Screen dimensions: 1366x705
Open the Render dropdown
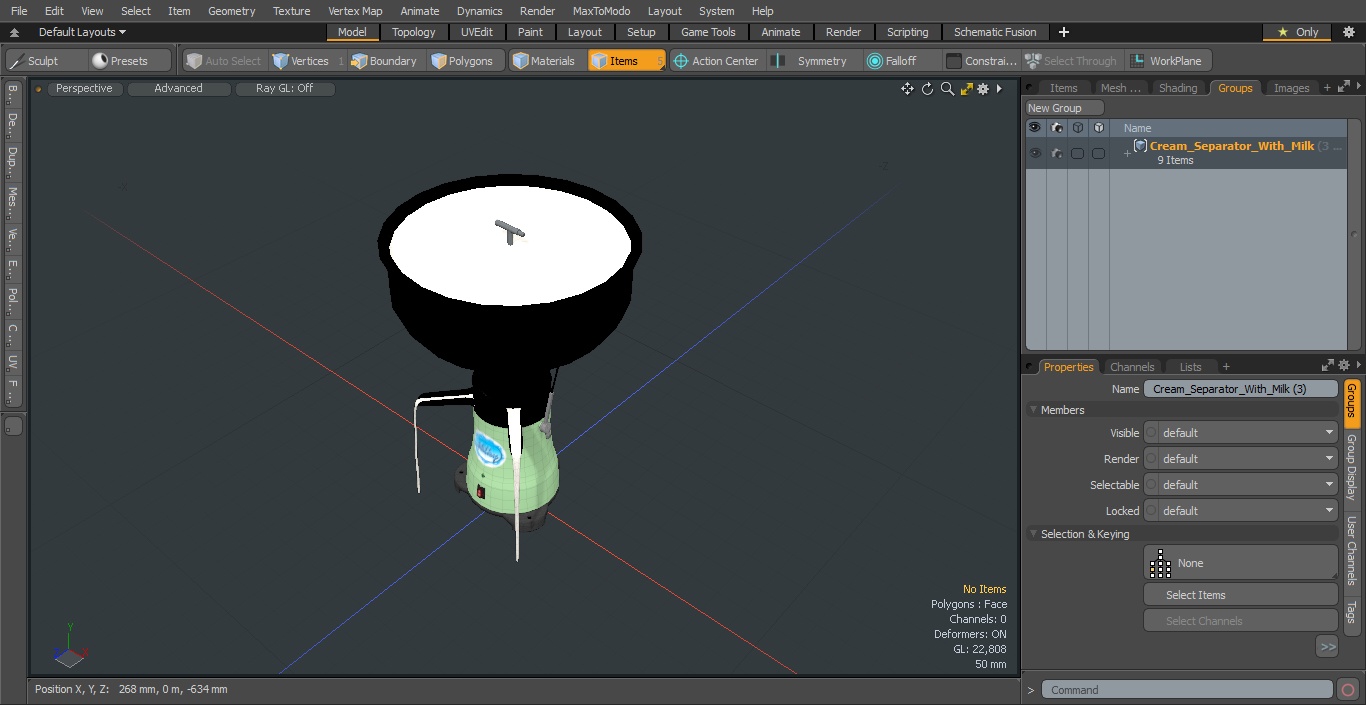coord(1241,459)
